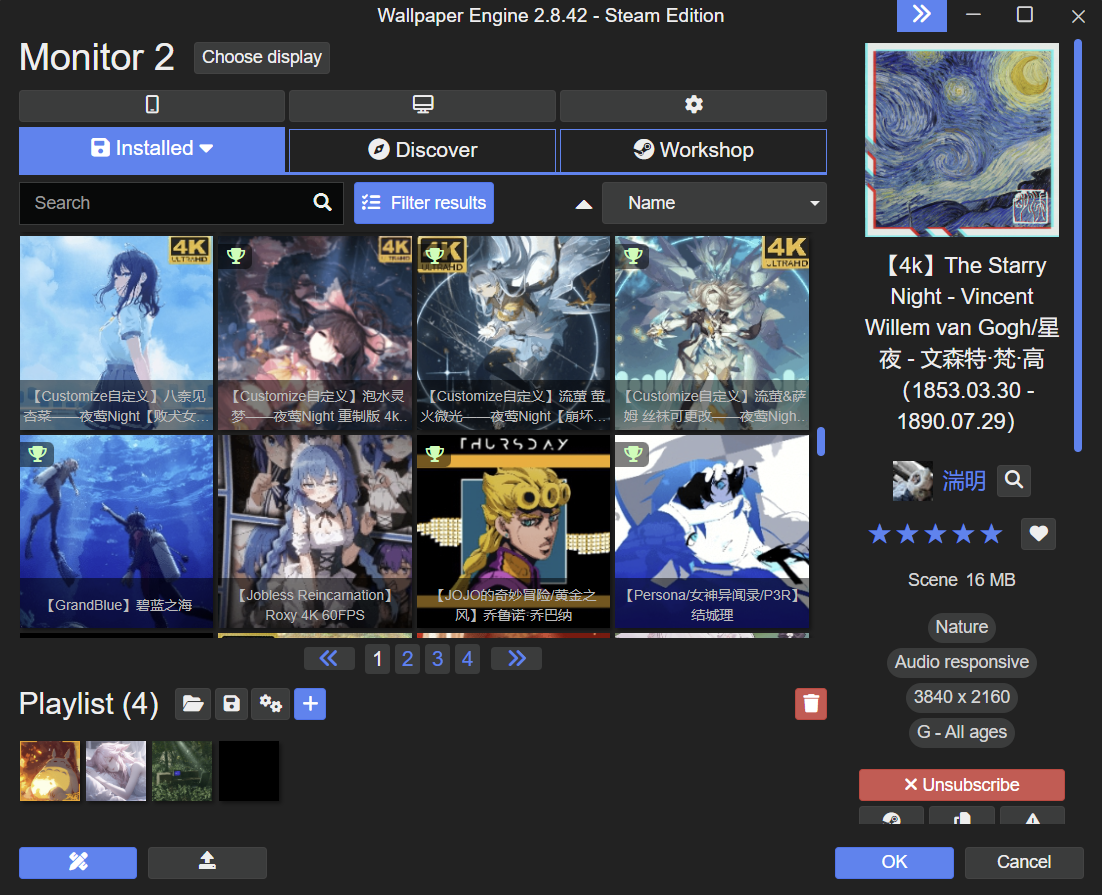The height and width of the screenshot is (895, 1102).
Task: Select forest playlist thumbnail
Action: (182, 771)
